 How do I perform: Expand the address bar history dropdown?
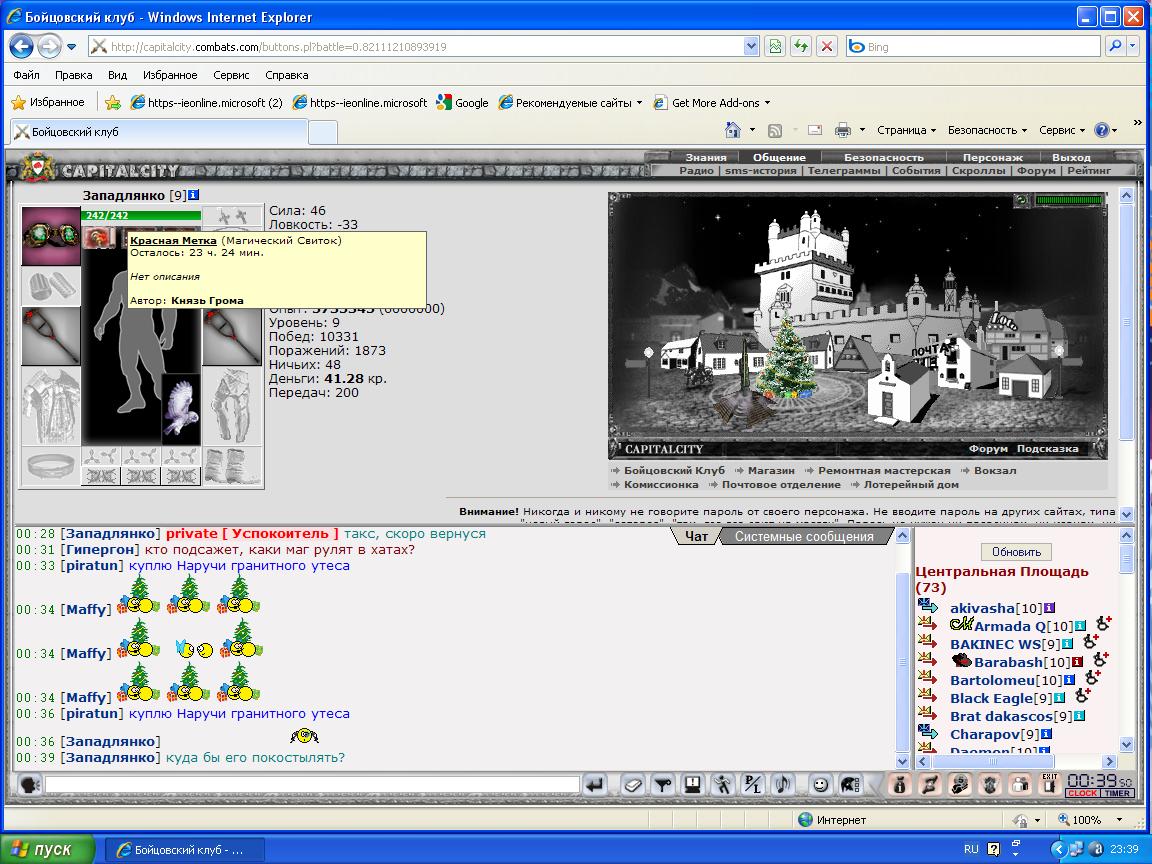click(751, 46)
